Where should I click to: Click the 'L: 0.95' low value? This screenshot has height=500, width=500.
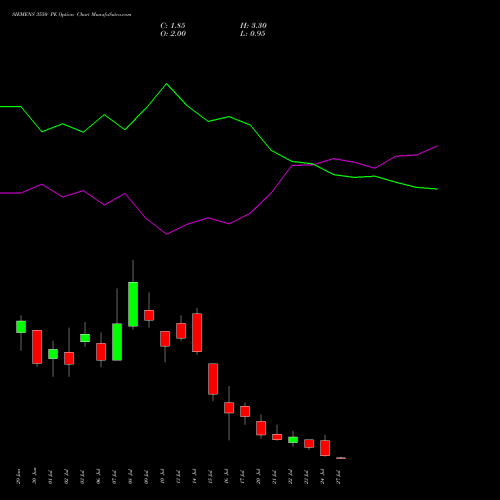253,34
